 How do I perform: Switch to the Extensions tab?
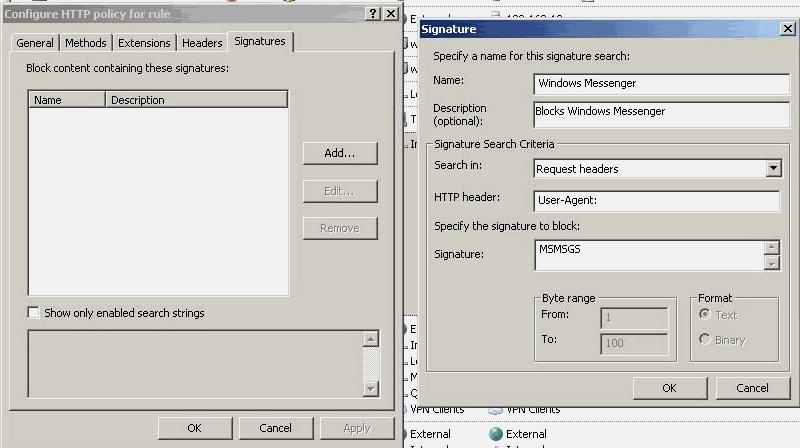(144, 43)
